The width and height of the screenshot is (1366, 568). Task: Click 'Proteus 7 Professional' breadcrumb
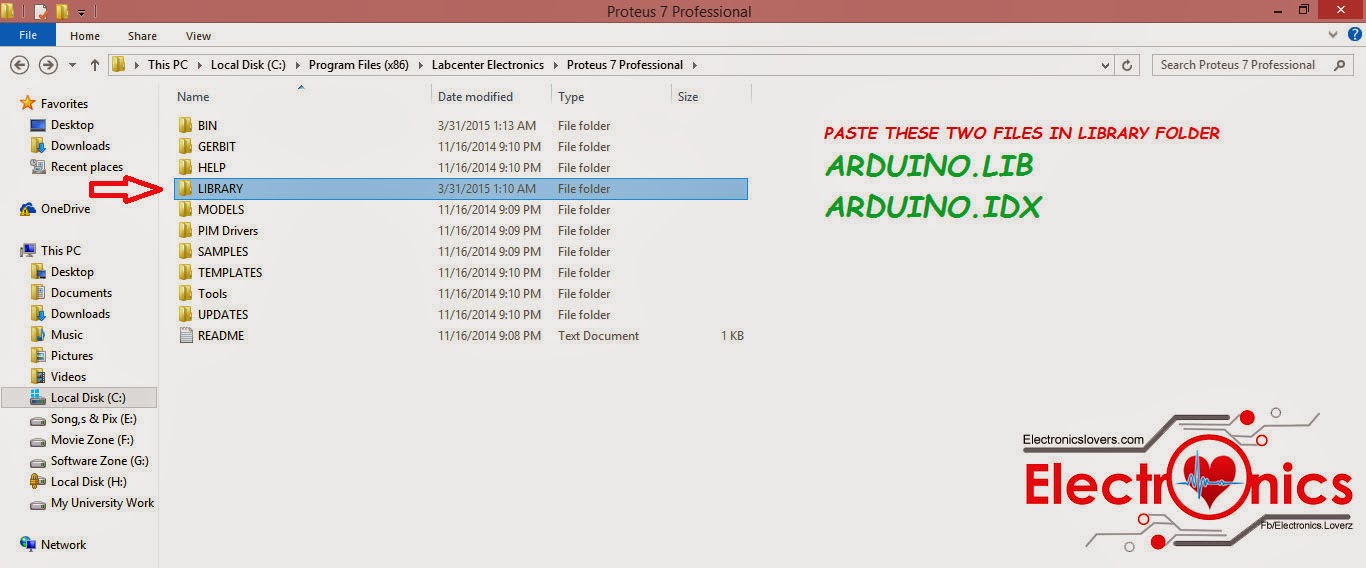coord(625,65)
